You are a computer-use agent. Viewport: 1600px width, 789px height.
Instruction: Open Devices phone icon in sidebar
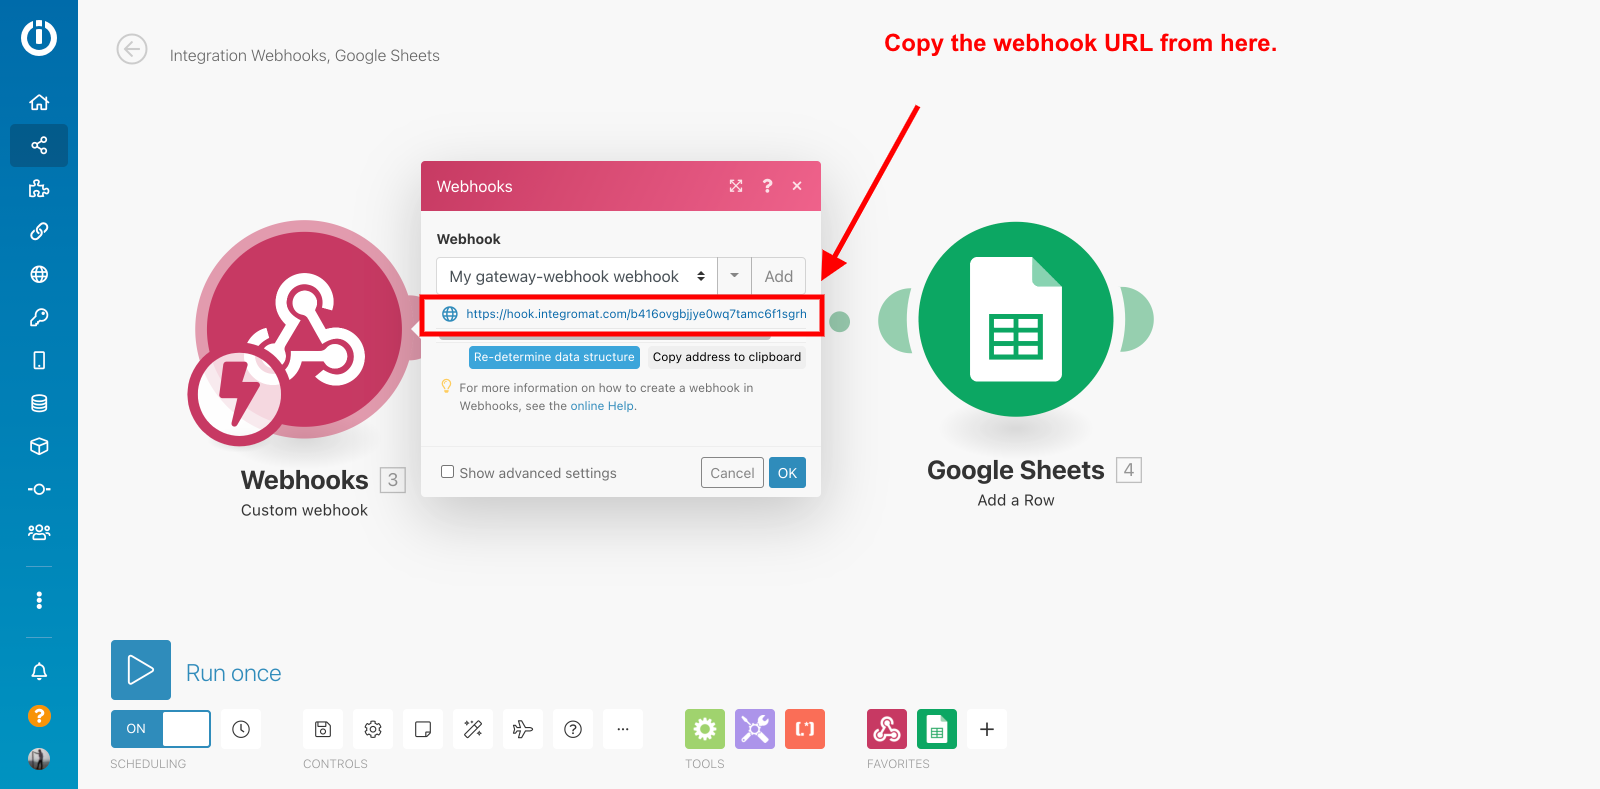click(39, 360)
